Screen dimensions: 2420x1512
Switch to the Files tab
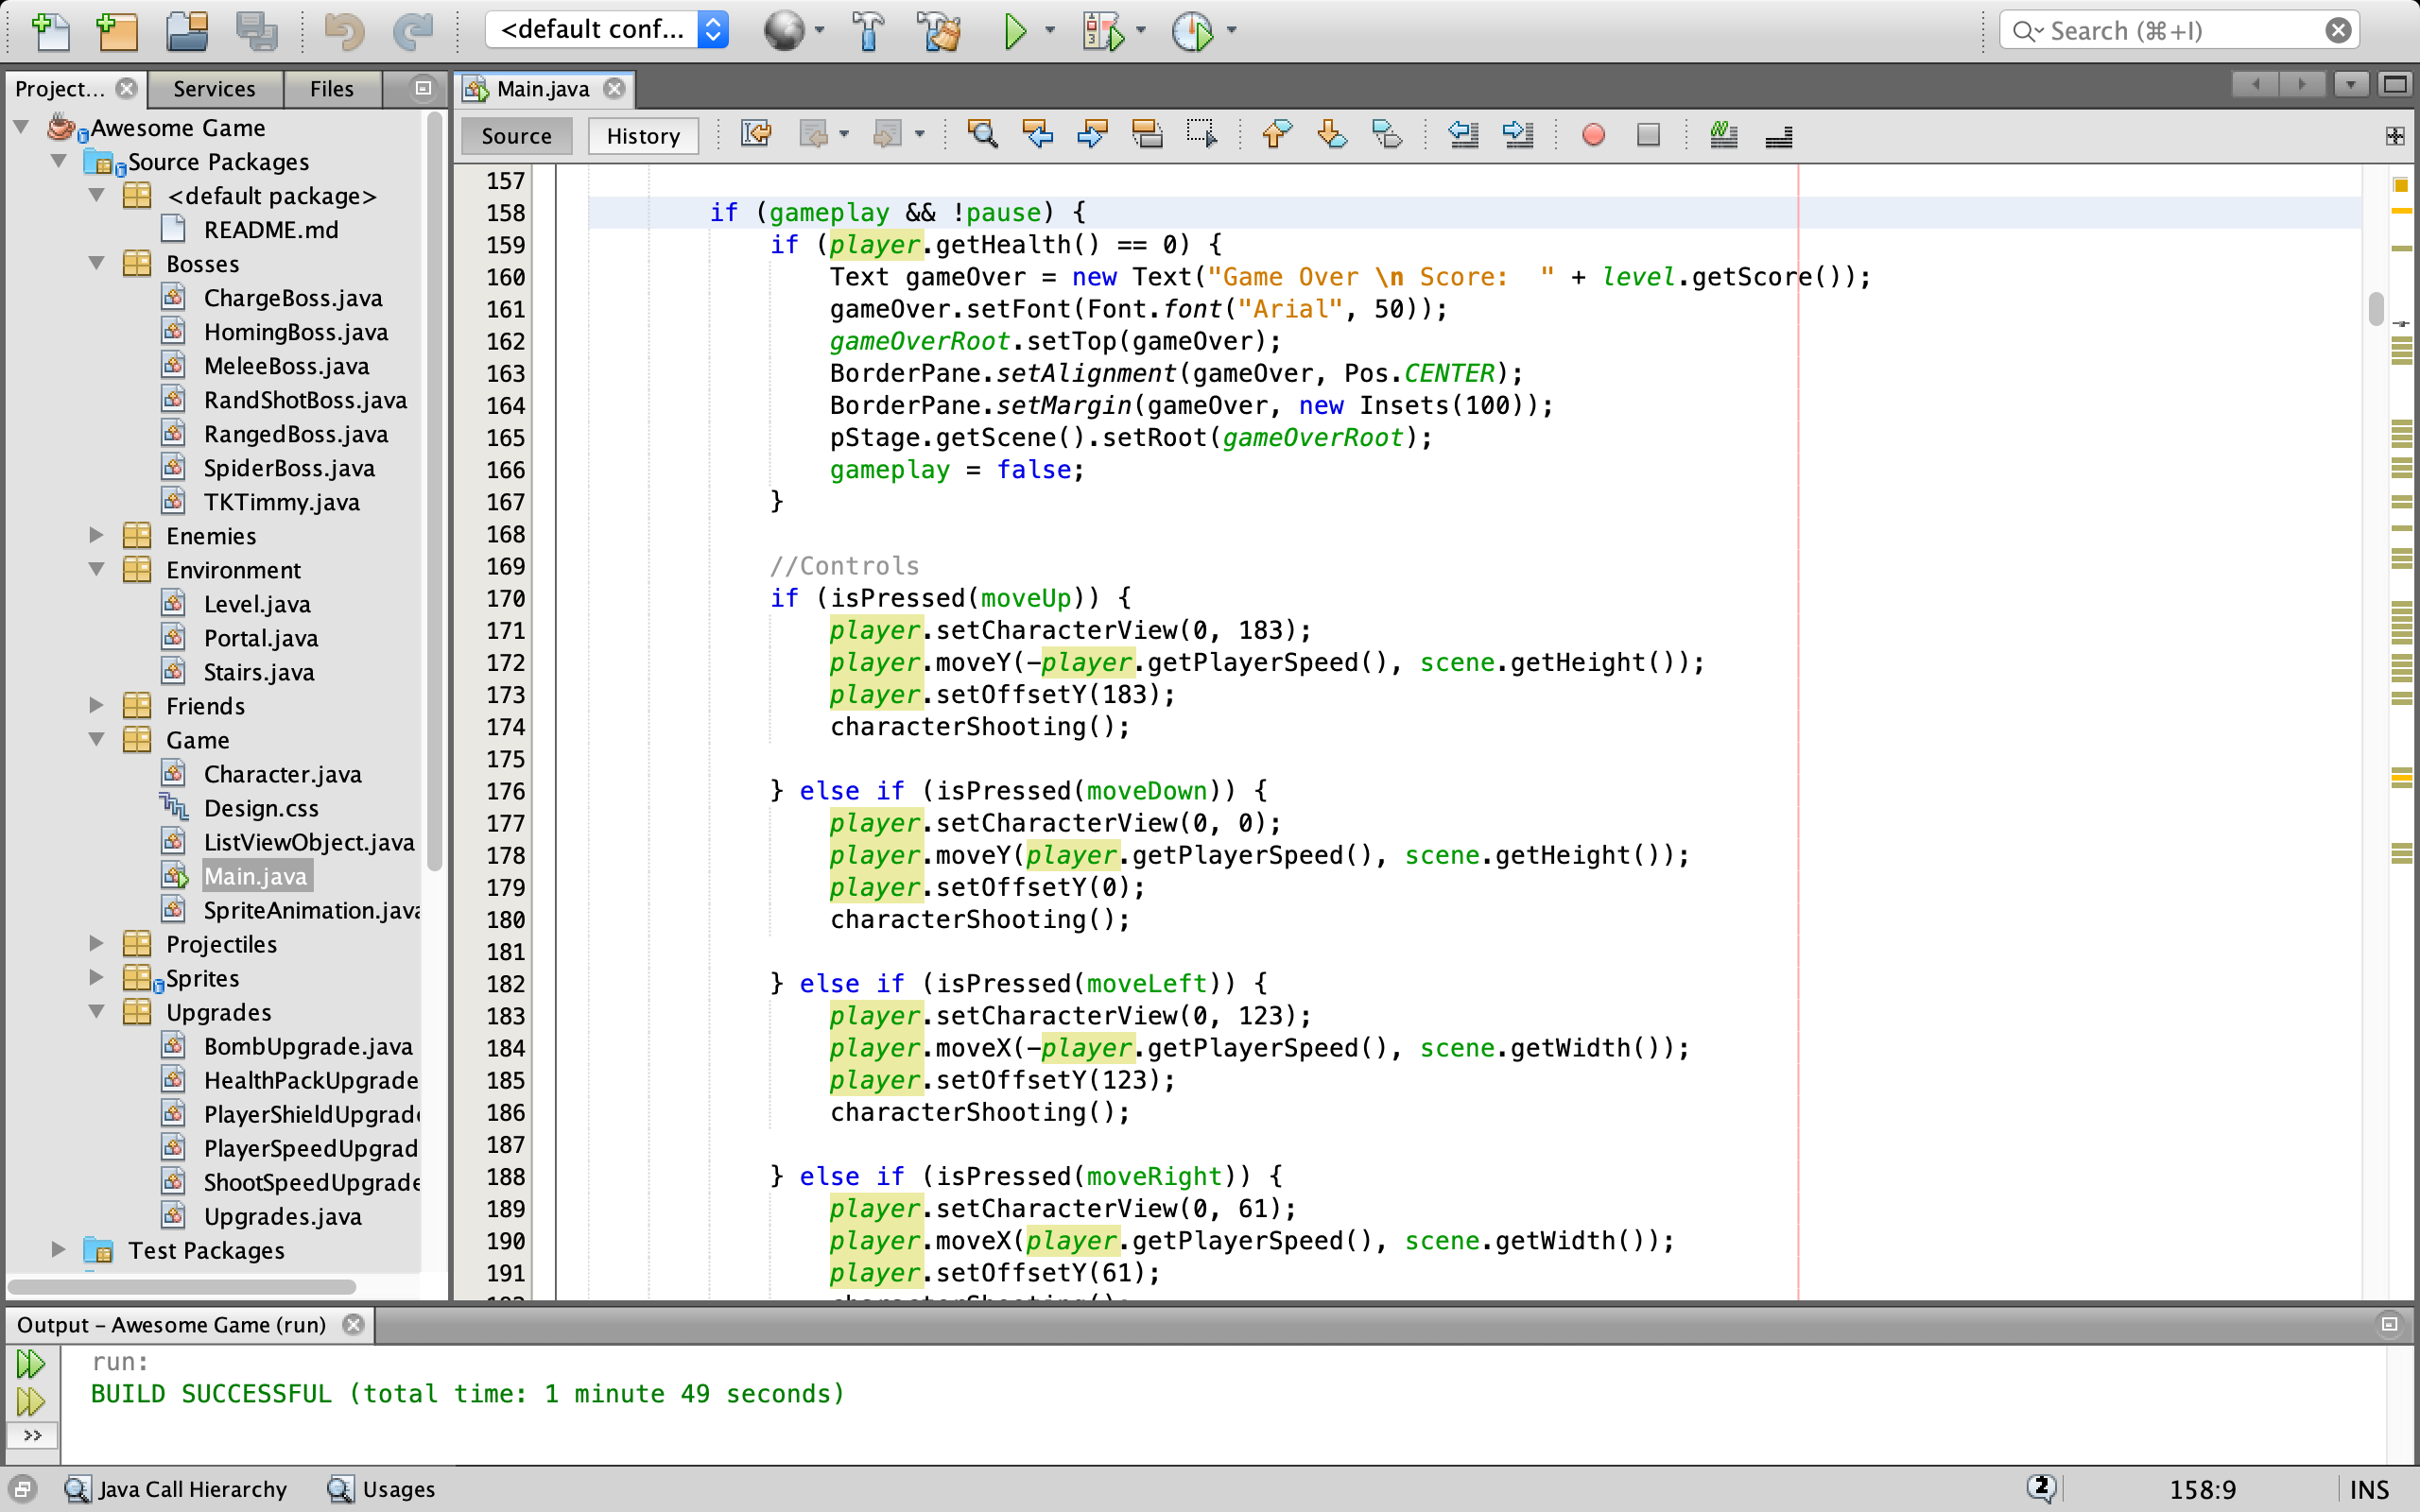pos(331,89)
